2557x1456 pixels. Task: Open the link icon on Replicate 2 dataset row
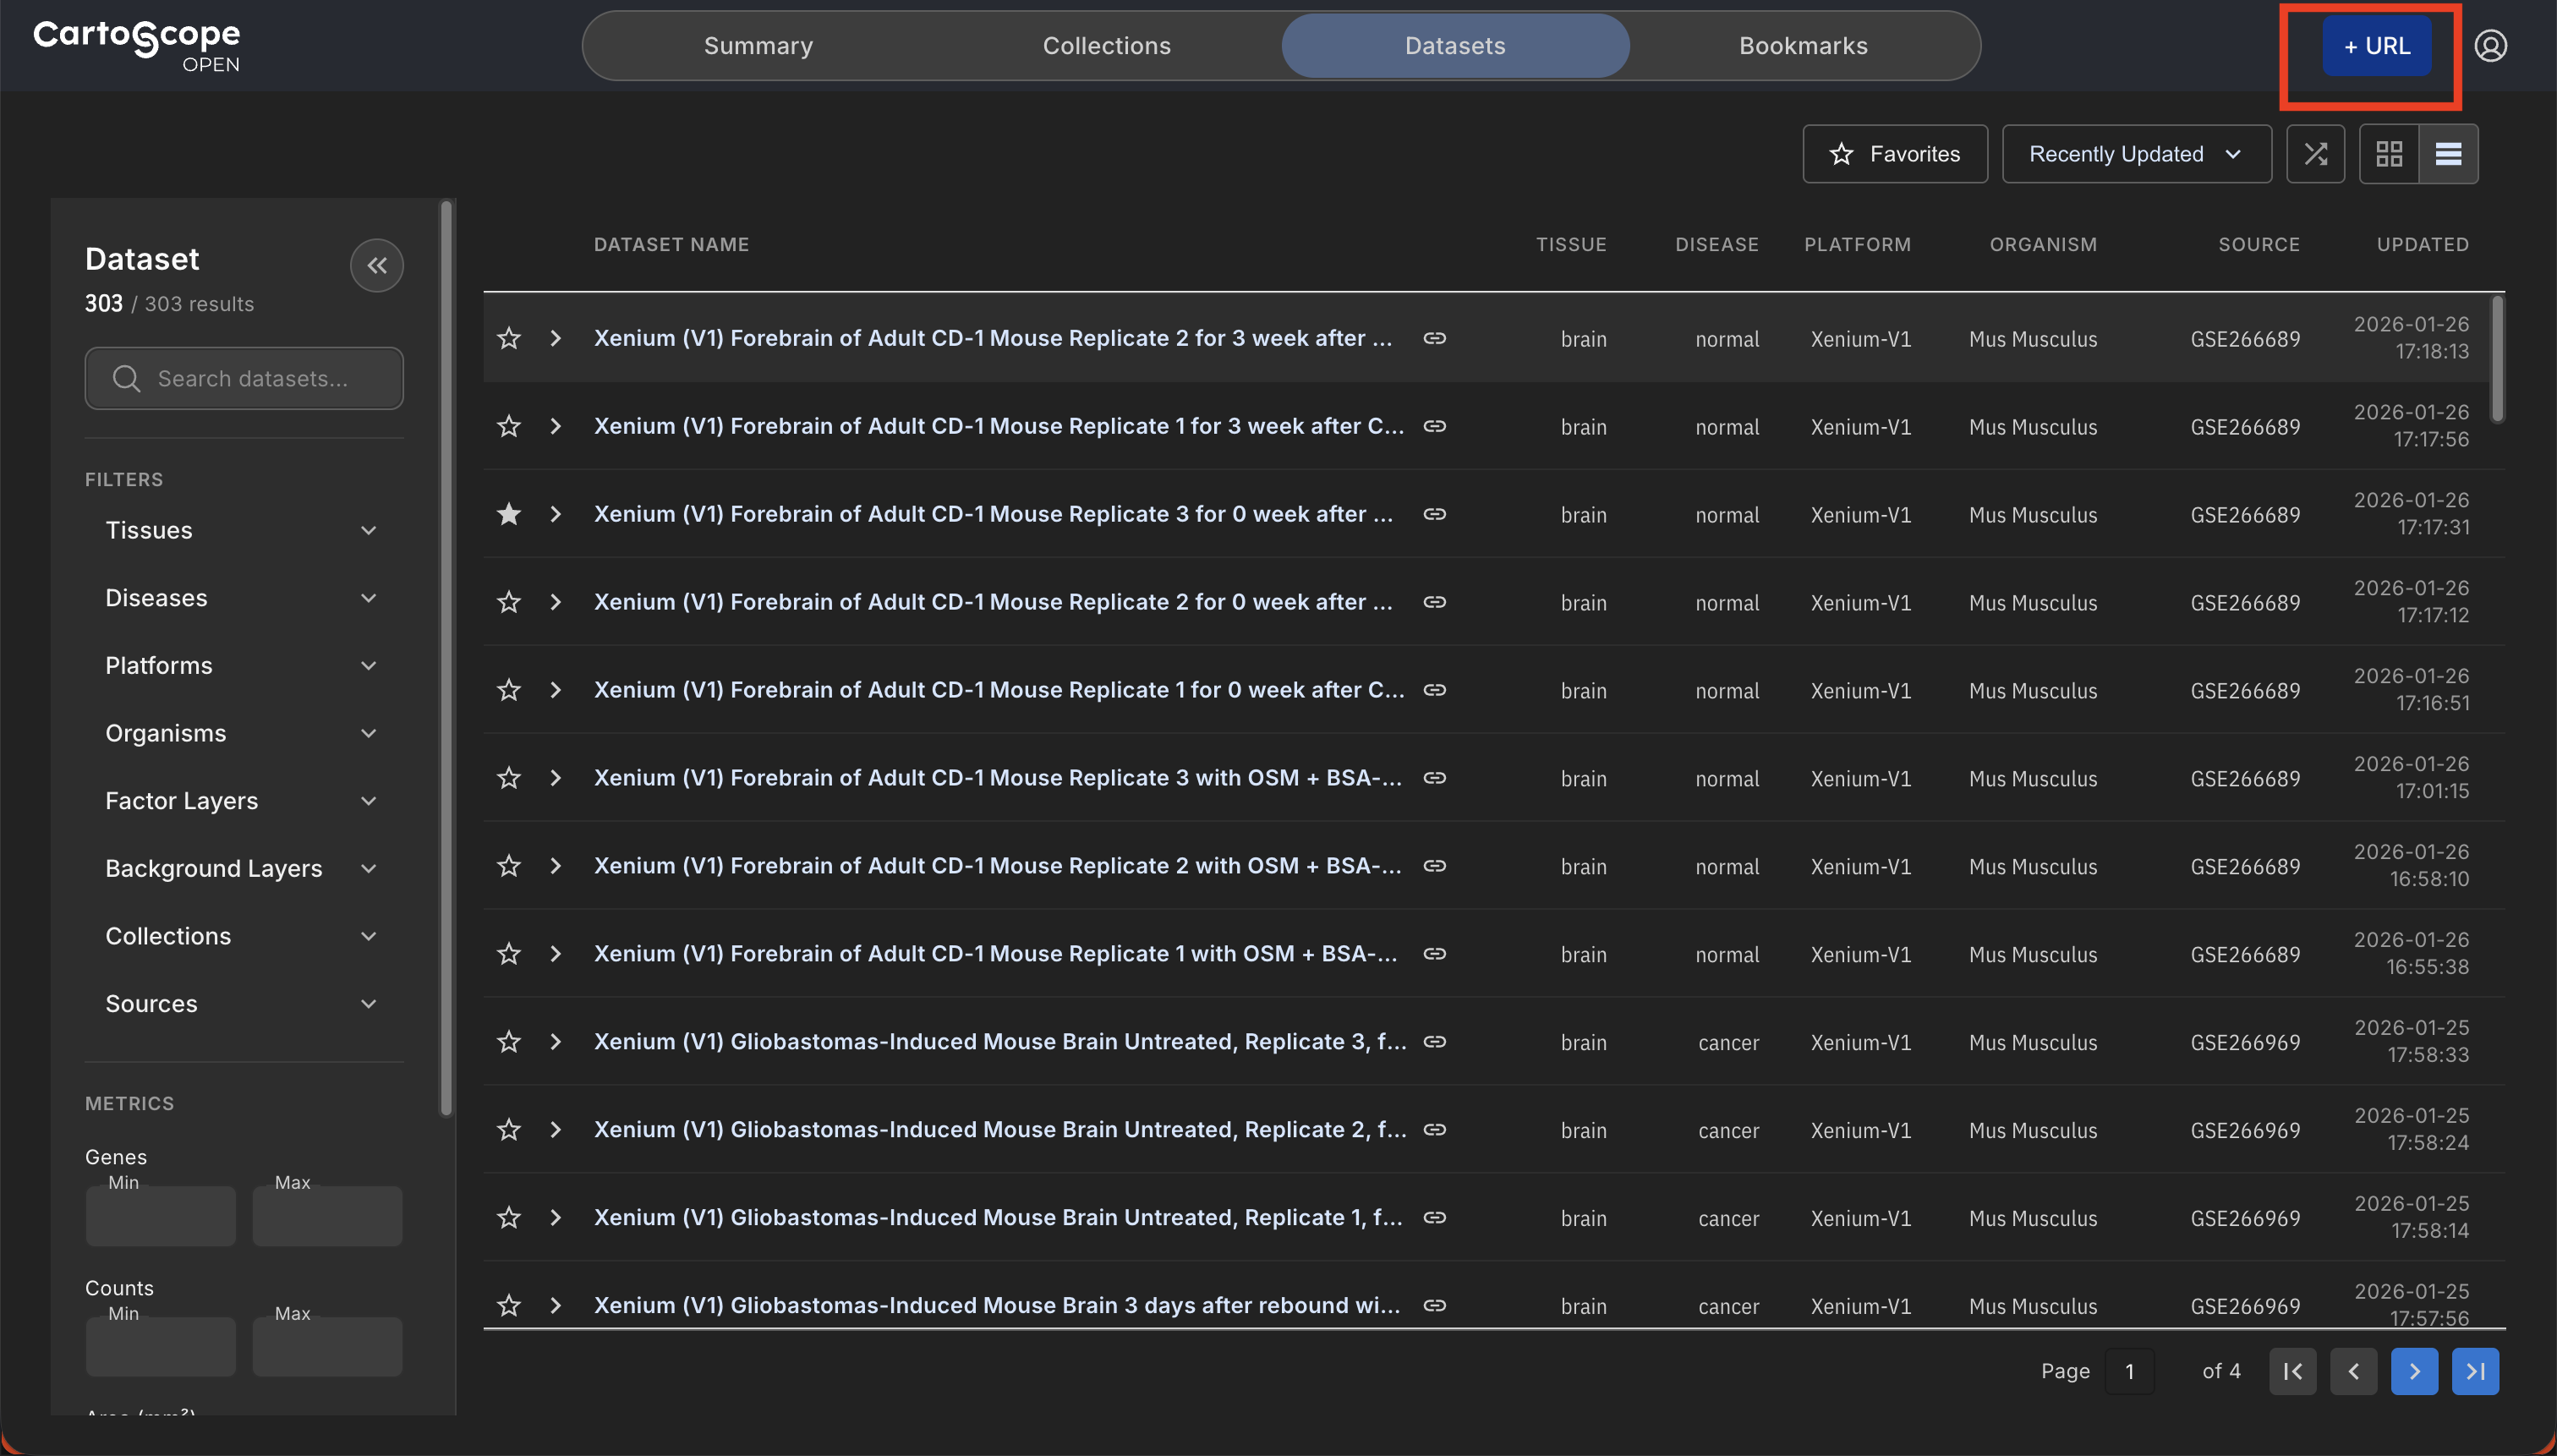point(1434,338)
